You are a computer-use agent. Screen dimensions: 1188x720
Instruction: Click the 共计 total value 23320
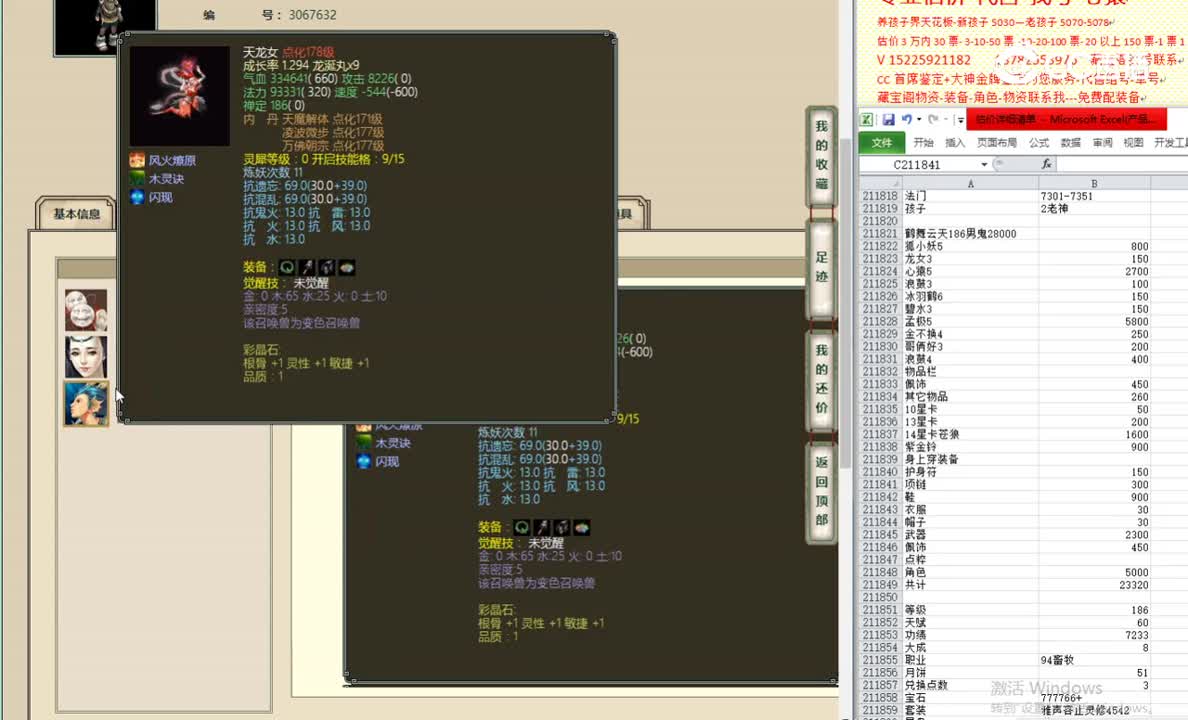(x=1094, y=585)
